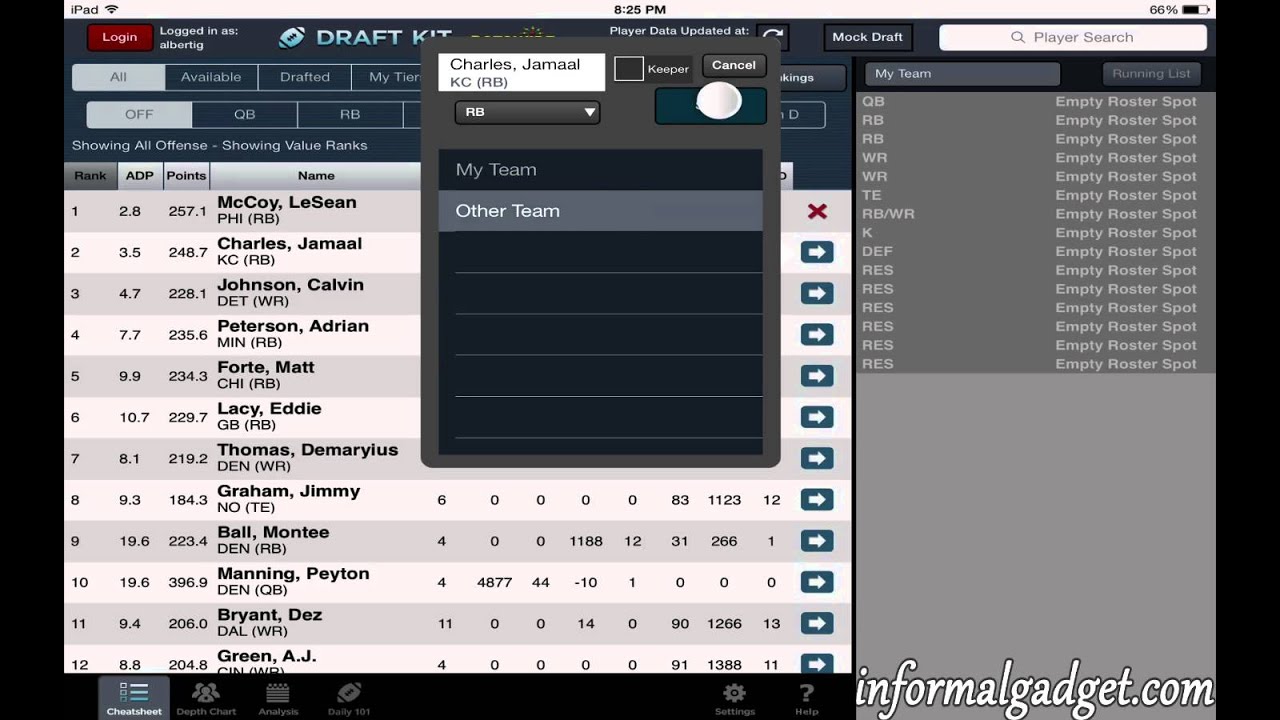The height and width of the screenshot is (720, 1280).
Task: Tap the Player Search field
Action: (x=1073, y=37)
